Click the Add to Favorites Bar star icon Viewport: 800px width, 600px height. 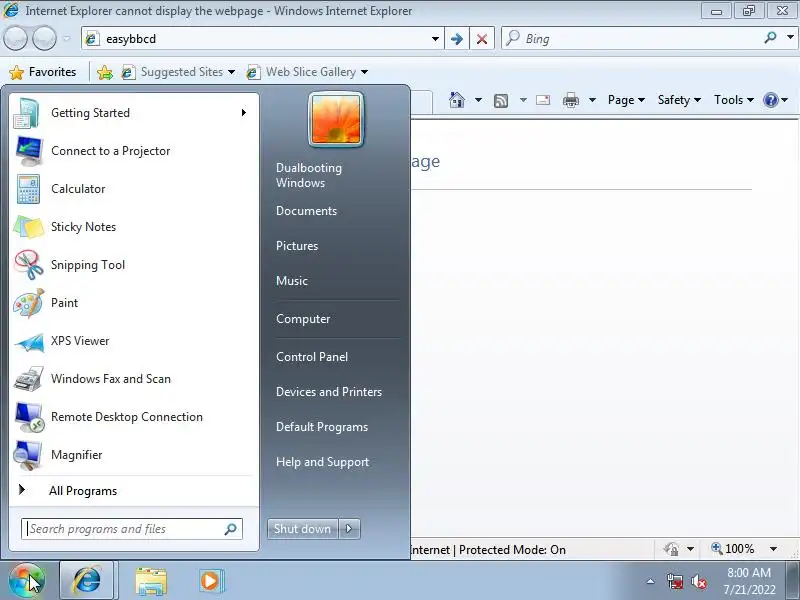click(105, 72)
